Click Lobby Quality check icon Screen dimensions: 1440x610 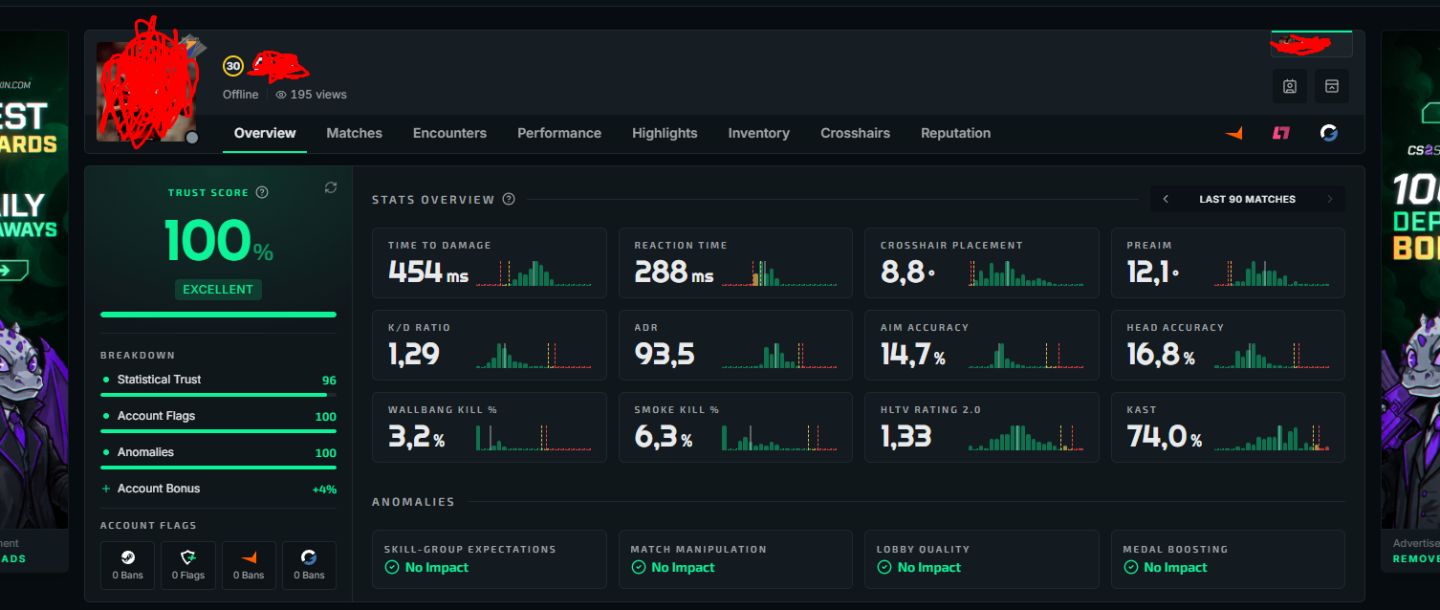(x=884, y=567)
